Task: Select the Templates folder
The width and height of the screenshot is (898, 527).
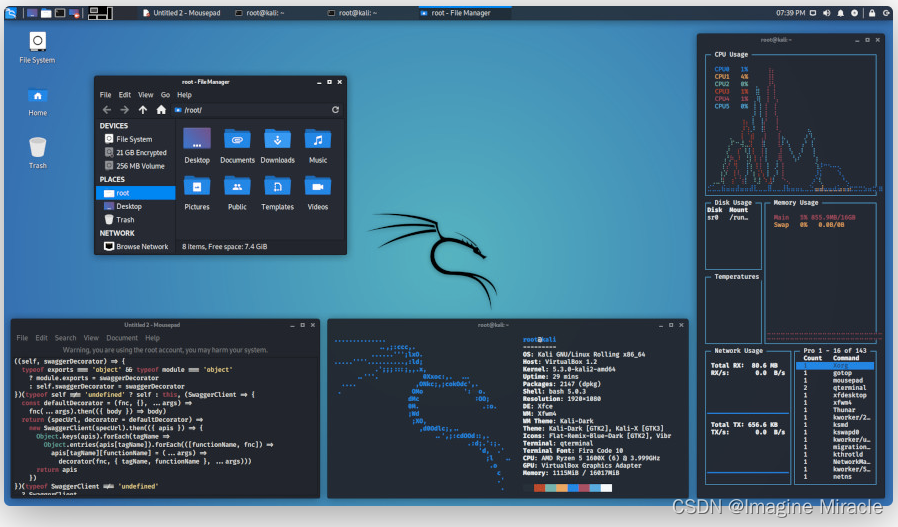Action: [278, 194]
